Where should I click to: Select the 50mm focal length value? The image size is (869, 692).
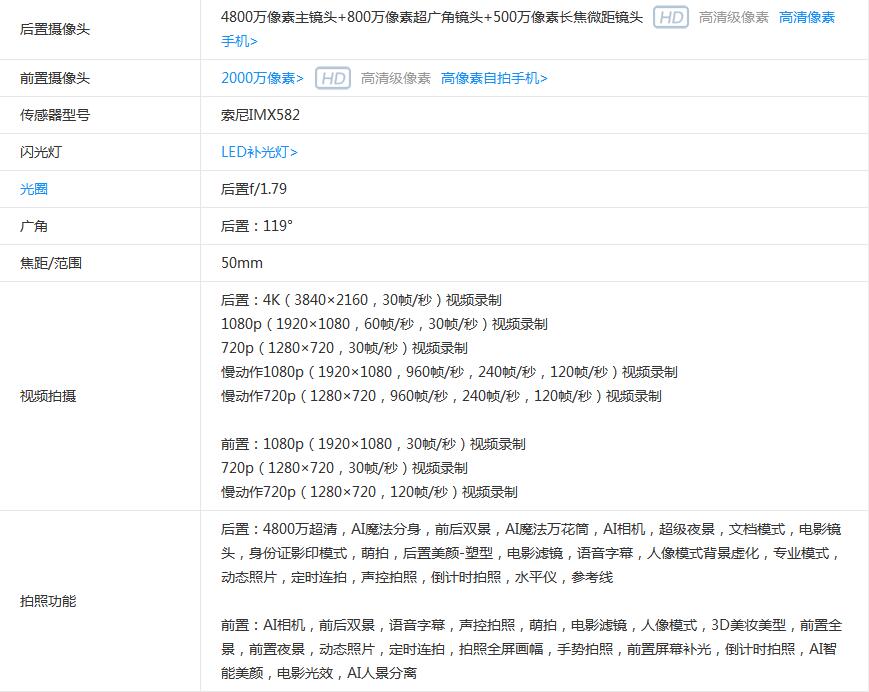(242, 263)
